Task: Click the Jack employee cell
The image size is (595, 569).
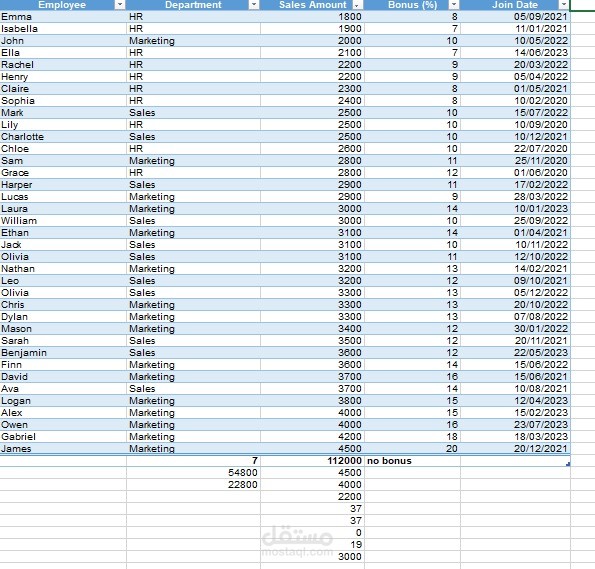Action: coord(63,244)
